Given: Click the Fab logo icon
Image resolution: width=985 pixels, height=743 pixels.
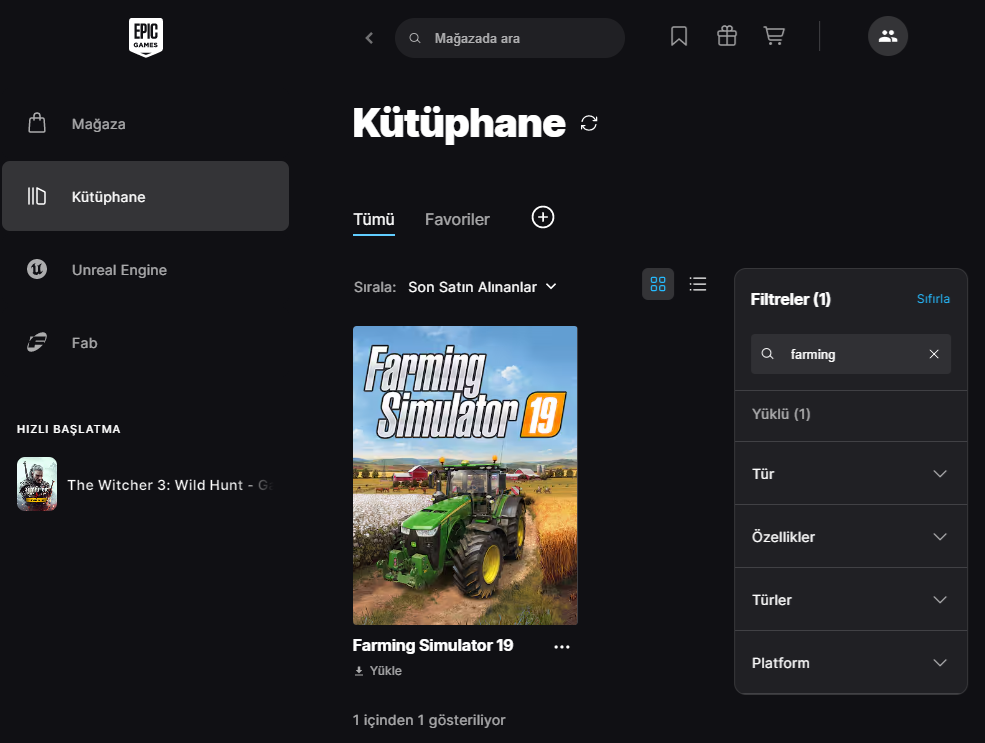Looking at the screenshot, I should (x=37, y=342).
